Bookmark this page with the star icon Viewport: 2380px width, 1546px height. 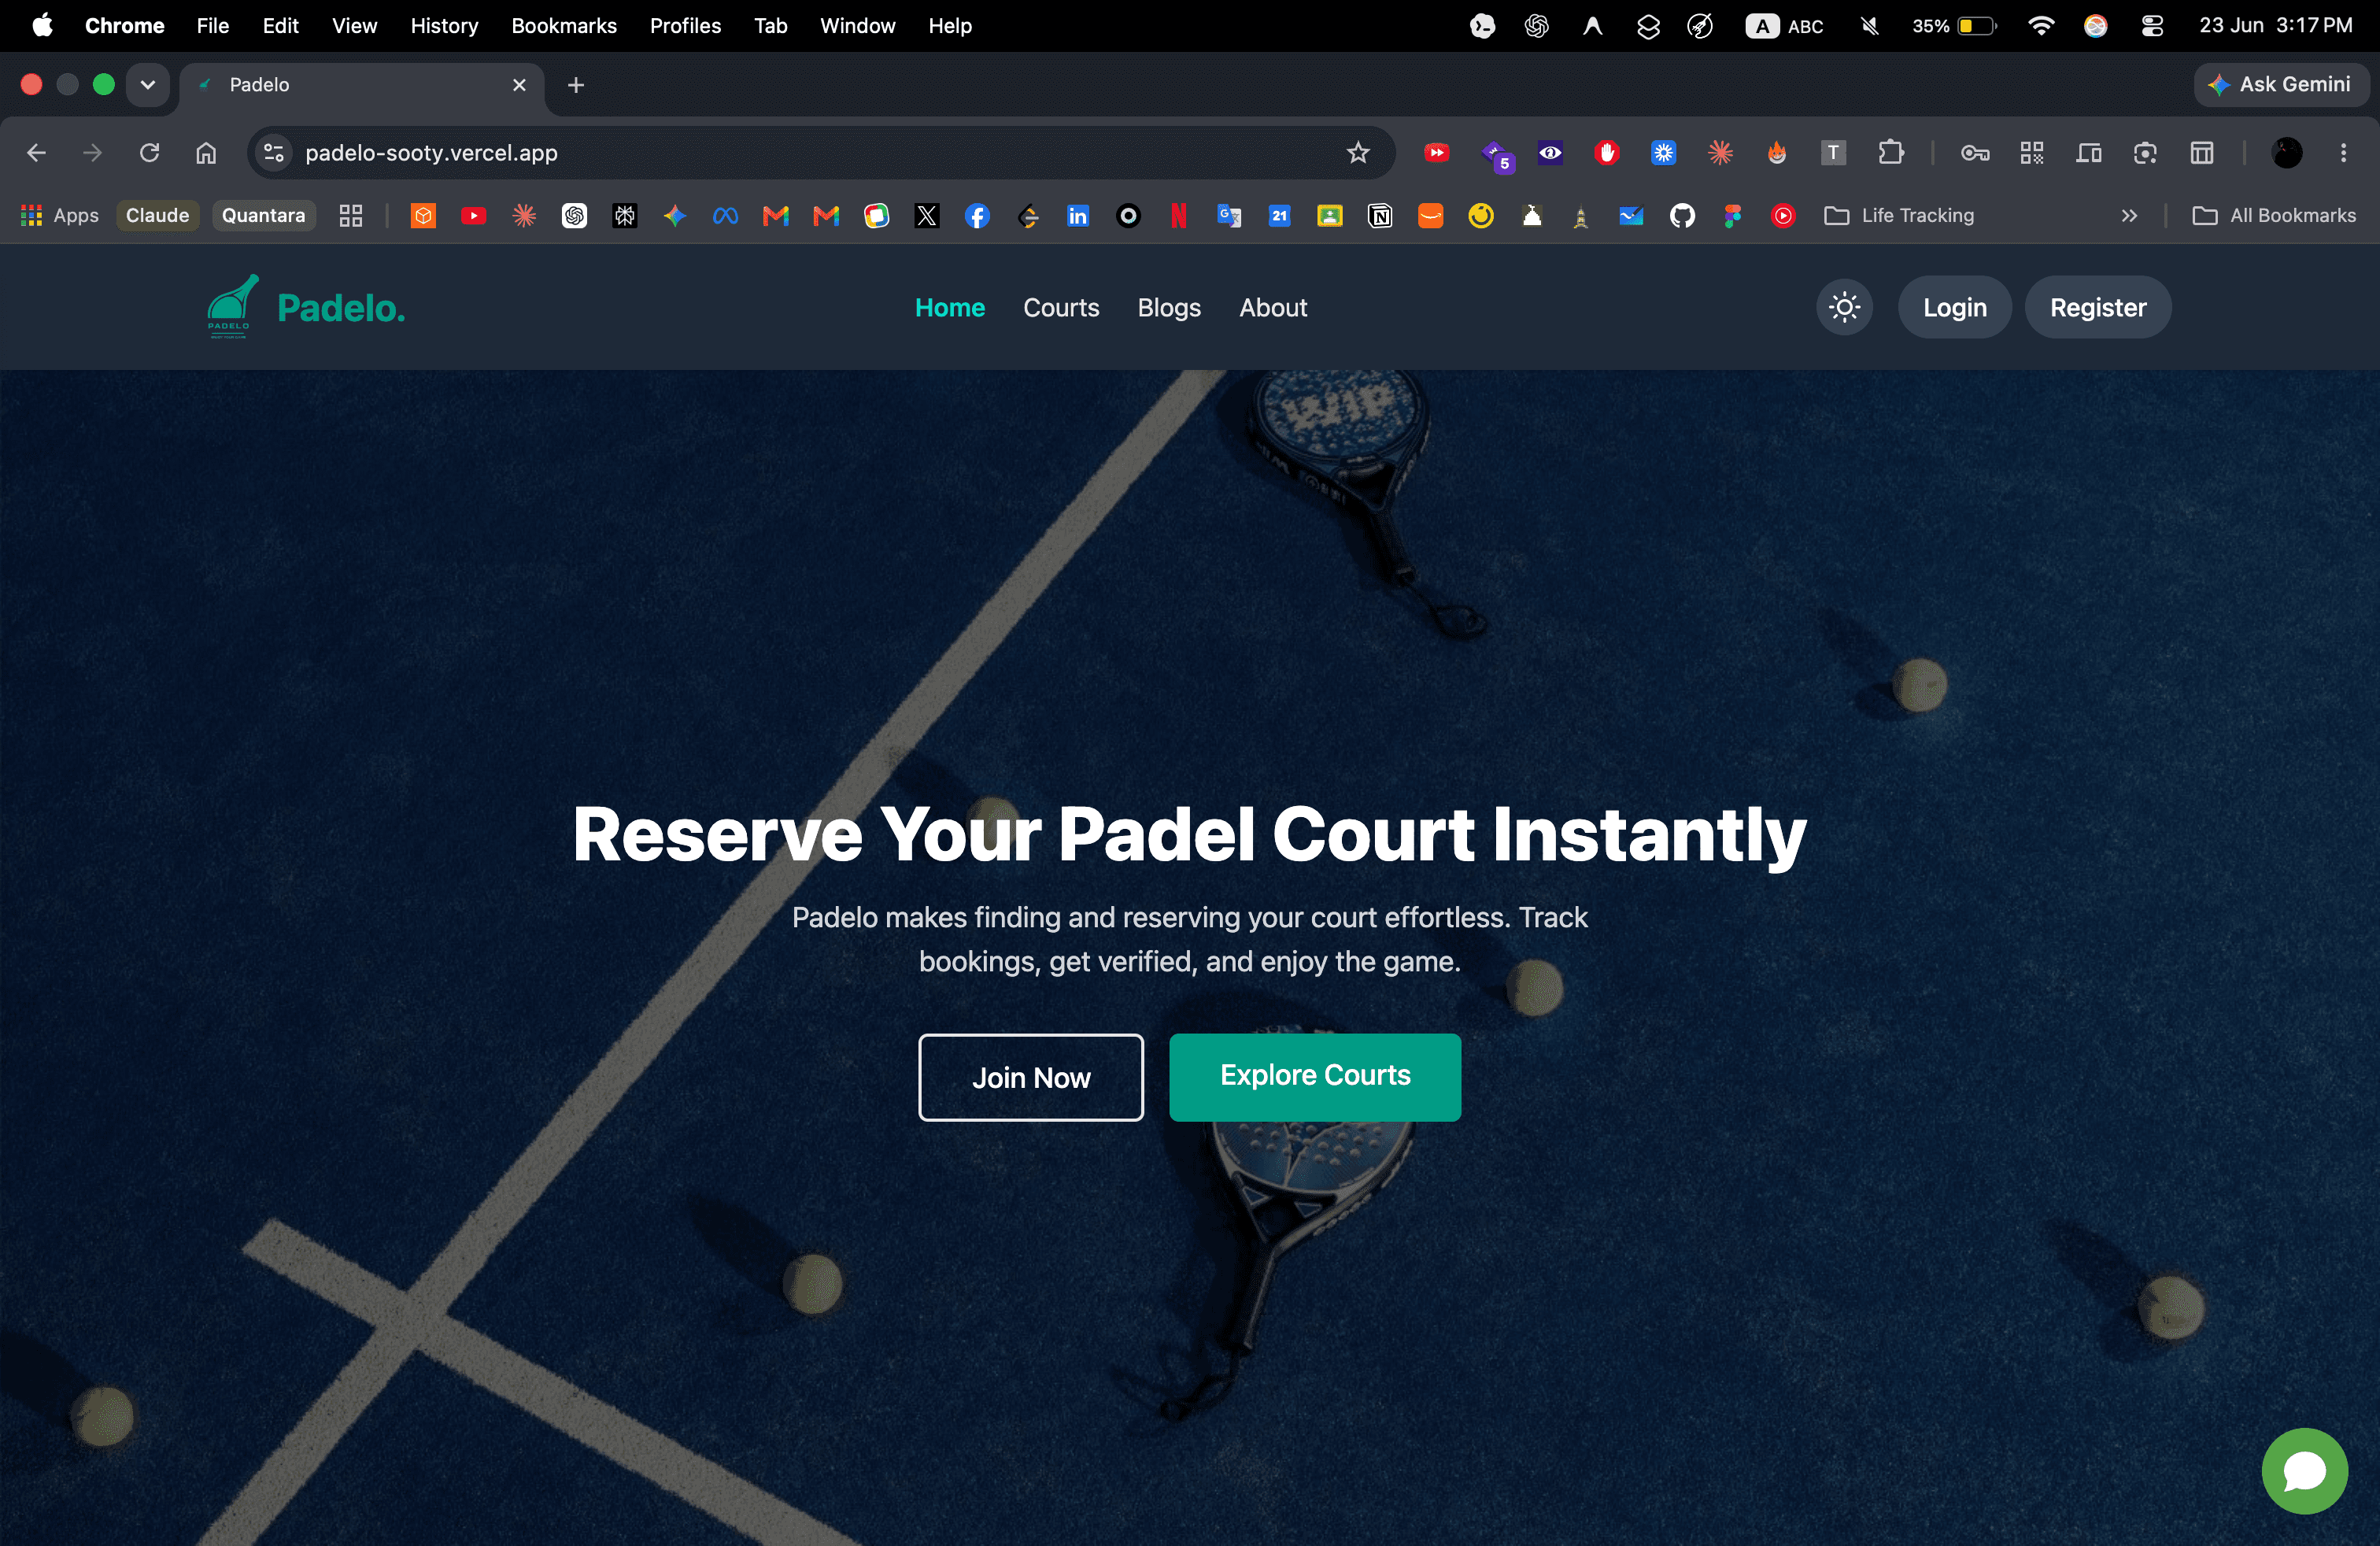(1357, 153)
